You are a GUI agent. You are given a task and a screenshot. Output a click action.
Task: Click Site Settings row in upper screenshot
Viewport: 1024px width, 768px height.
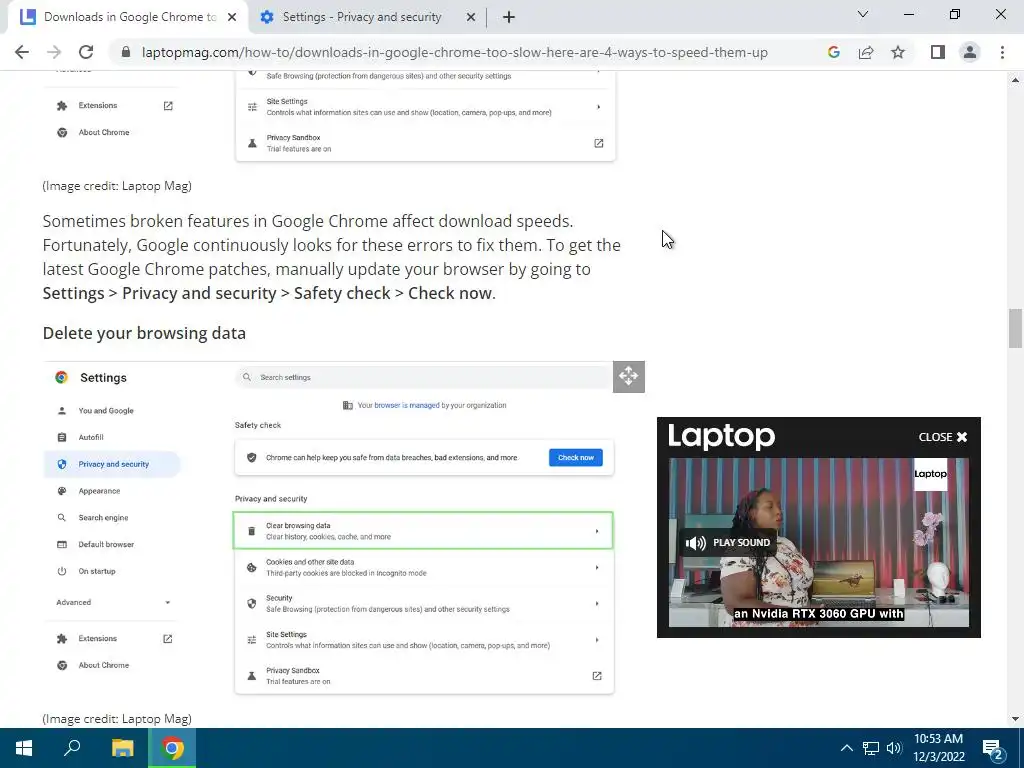point(424,106)
